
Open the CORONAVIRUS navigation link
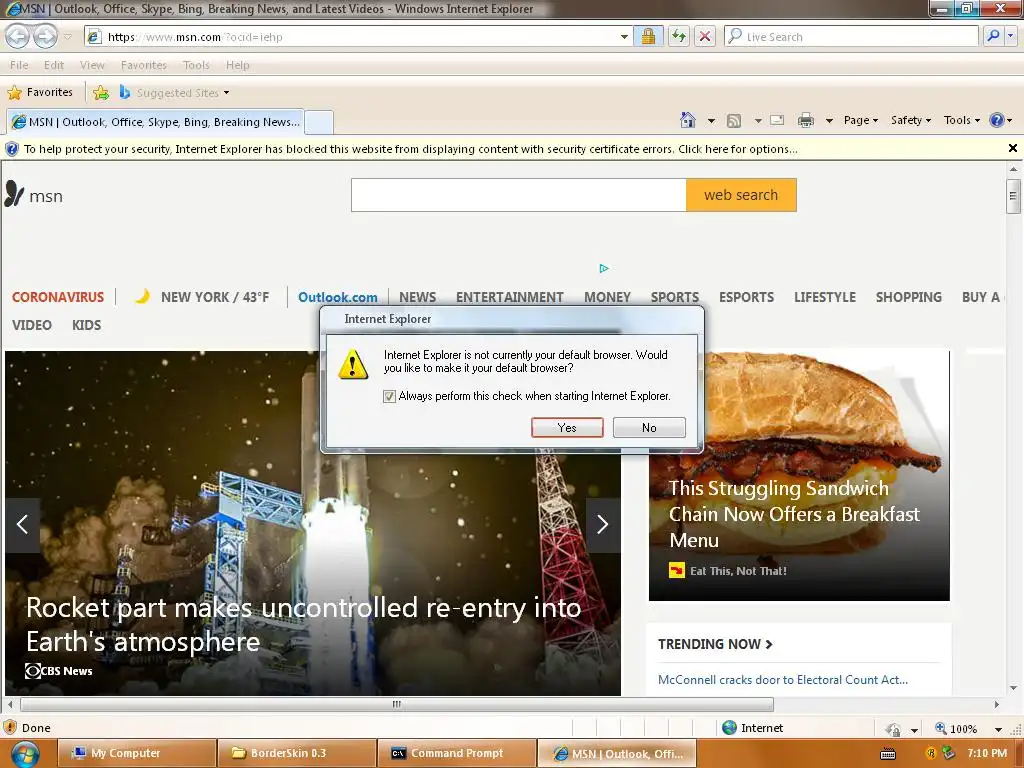(58, 297)
